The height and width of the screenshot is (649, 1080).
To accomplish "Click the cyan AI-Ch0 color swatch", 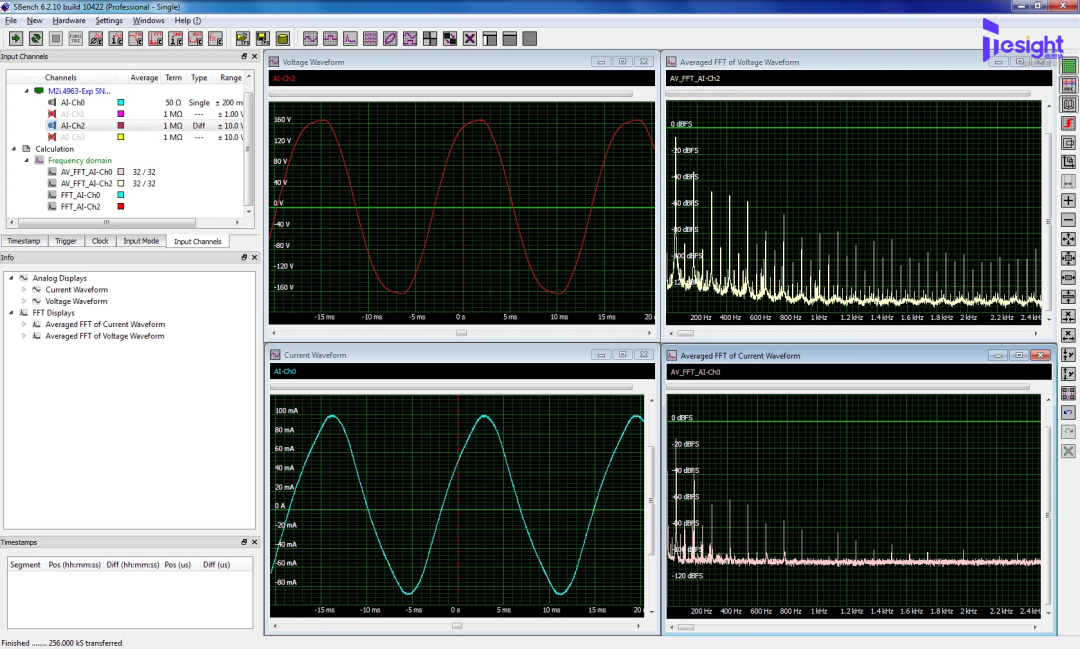I will [121, 103].
